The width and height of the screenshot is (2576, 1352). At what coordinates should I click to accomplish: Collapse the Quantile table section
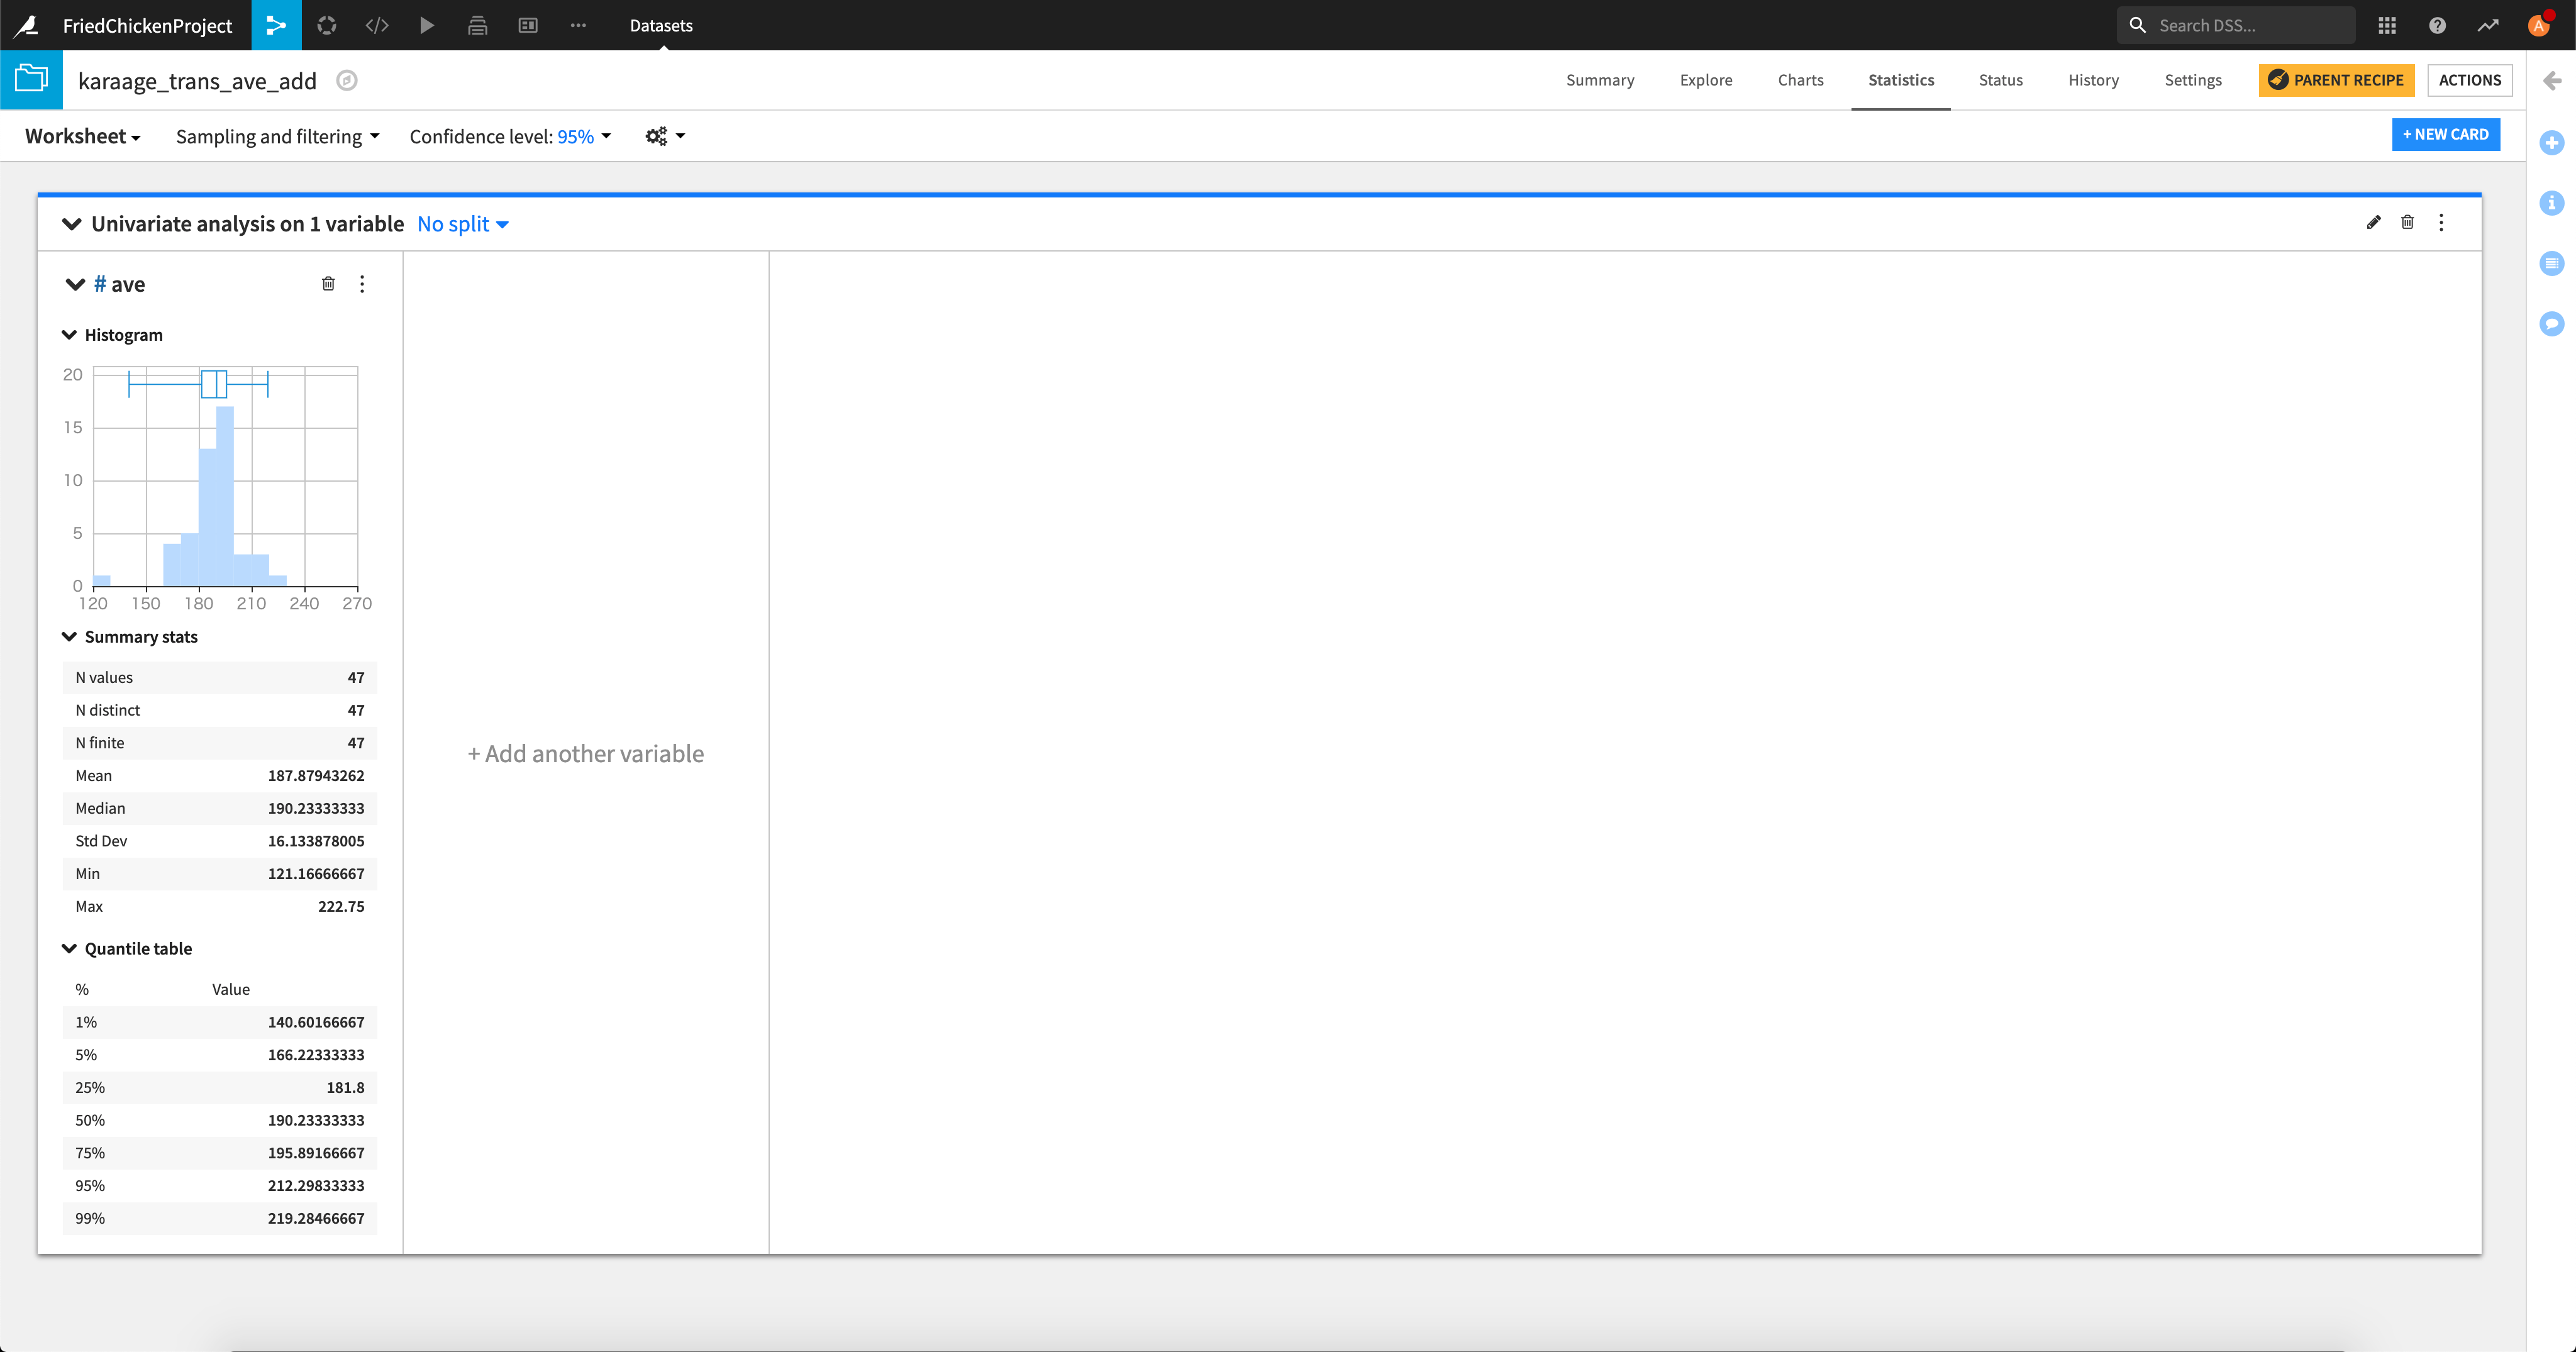pos(70,949)
